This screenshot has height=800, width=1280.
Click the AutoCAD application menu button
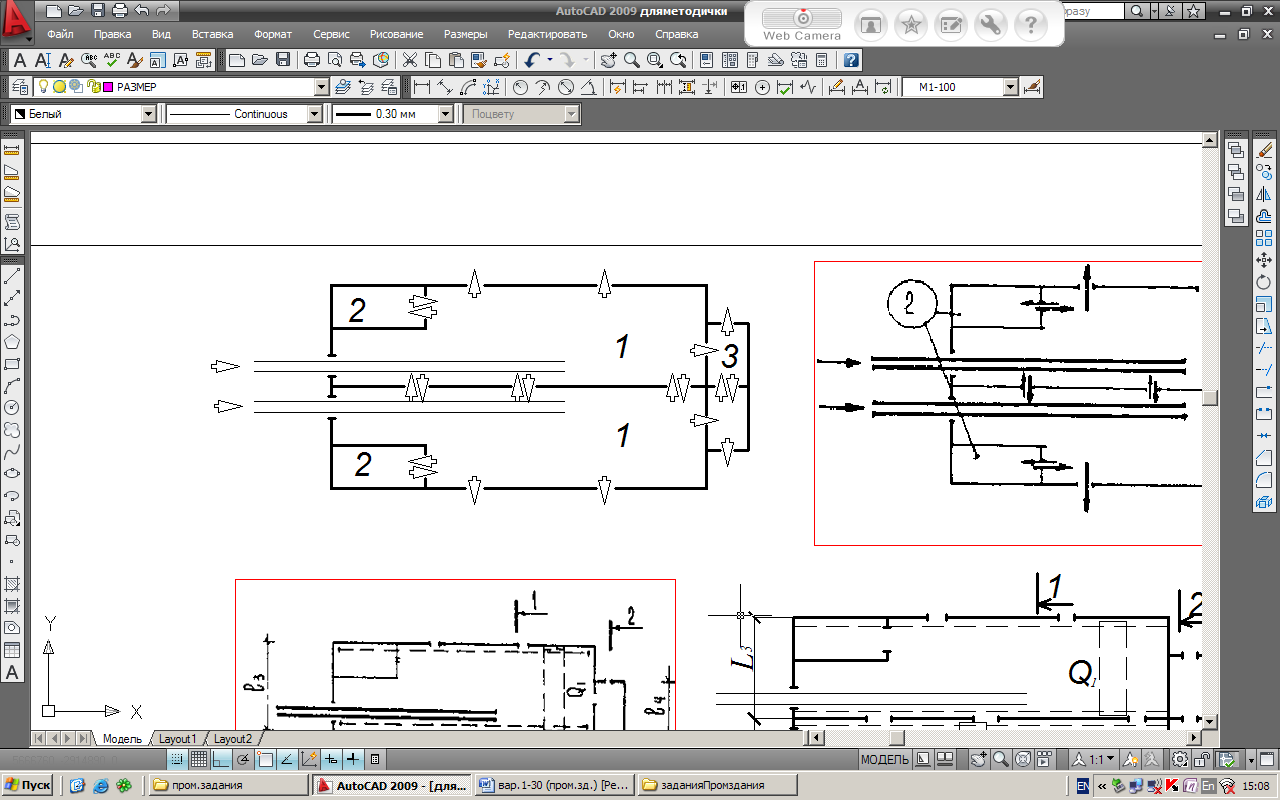(16, 21)
